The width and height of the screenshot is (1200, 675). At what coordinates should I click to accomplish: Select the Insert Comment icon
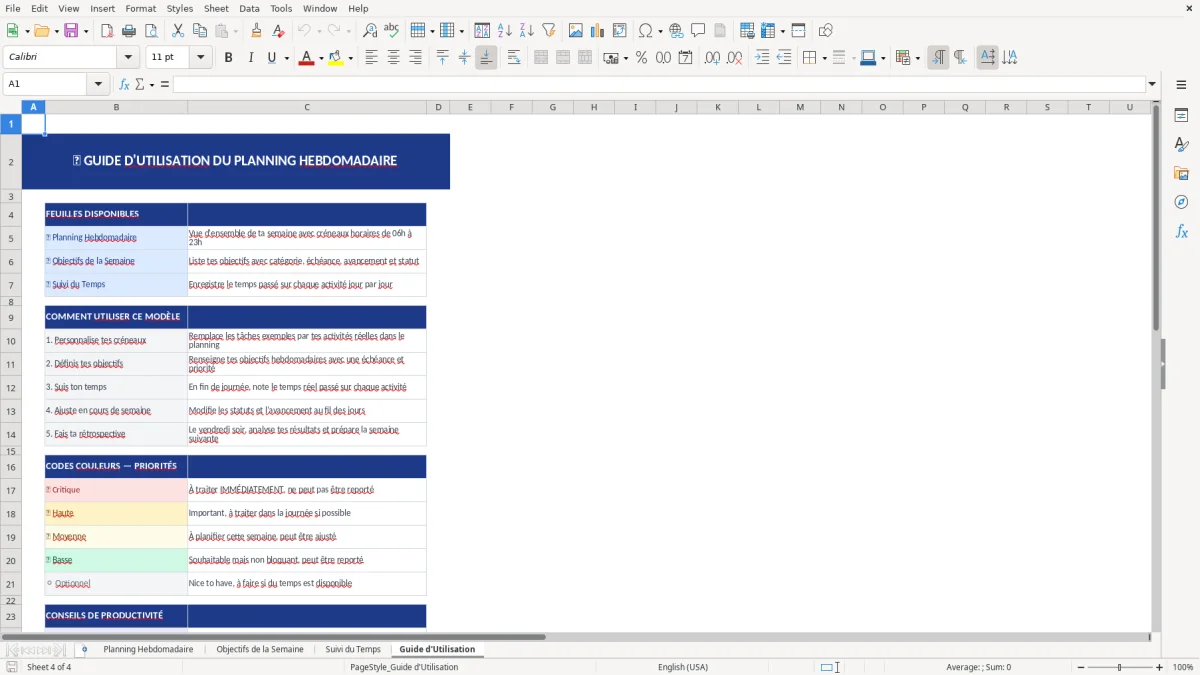pyautogui.click(x=697, y=30)
